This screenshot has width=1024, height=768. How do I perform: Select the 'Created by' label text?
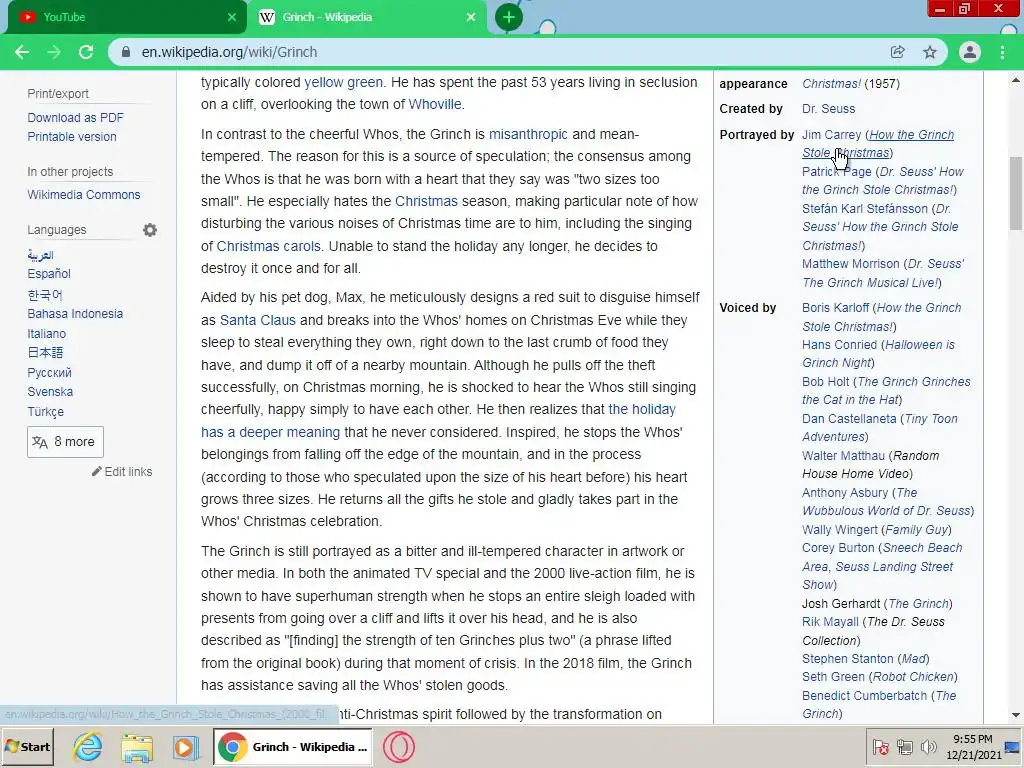(x=751, y=109)
